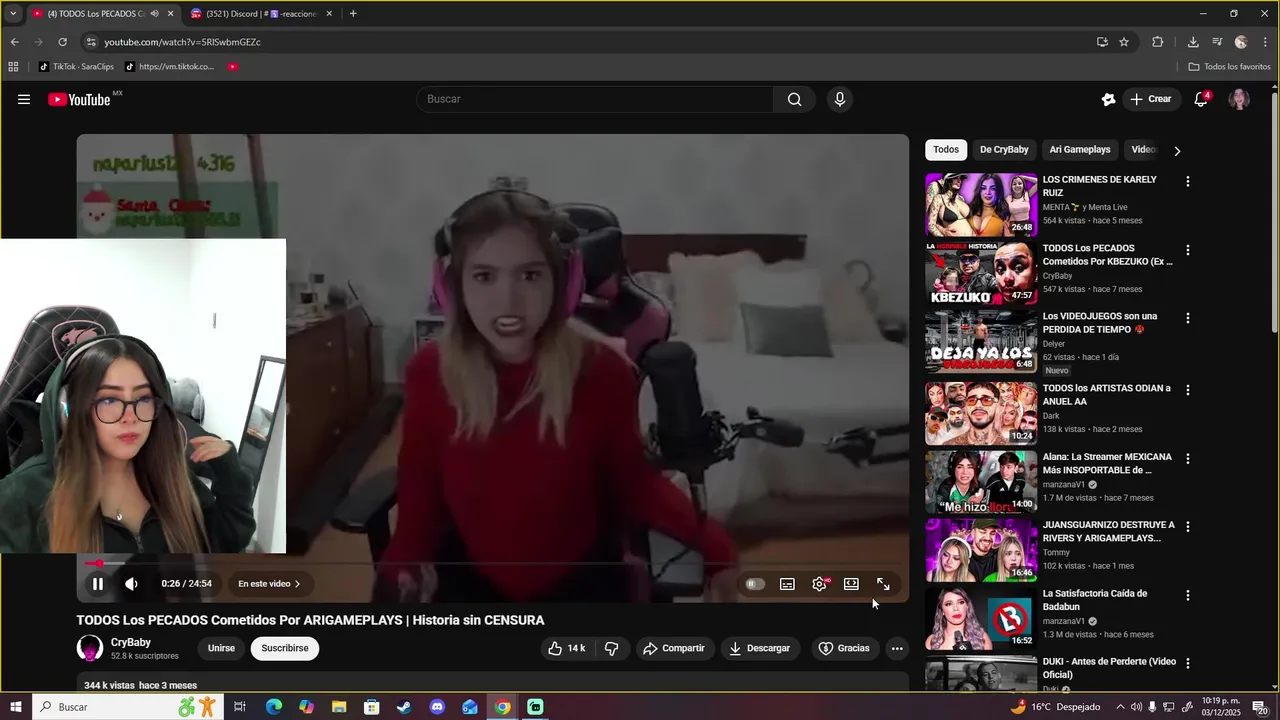Open the Chrome tab search dropdown
Image resolution: width=1280 pixels, height=720 pixels.
coord(13,14)
